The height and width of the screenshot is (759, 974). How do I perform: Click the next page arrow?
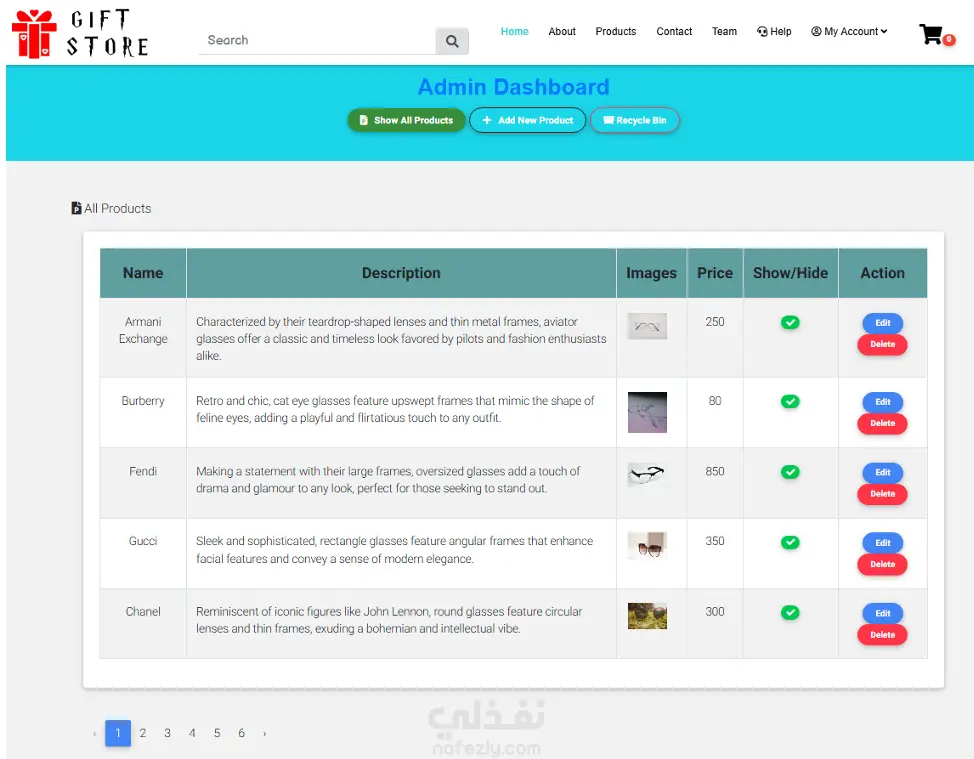265,734
